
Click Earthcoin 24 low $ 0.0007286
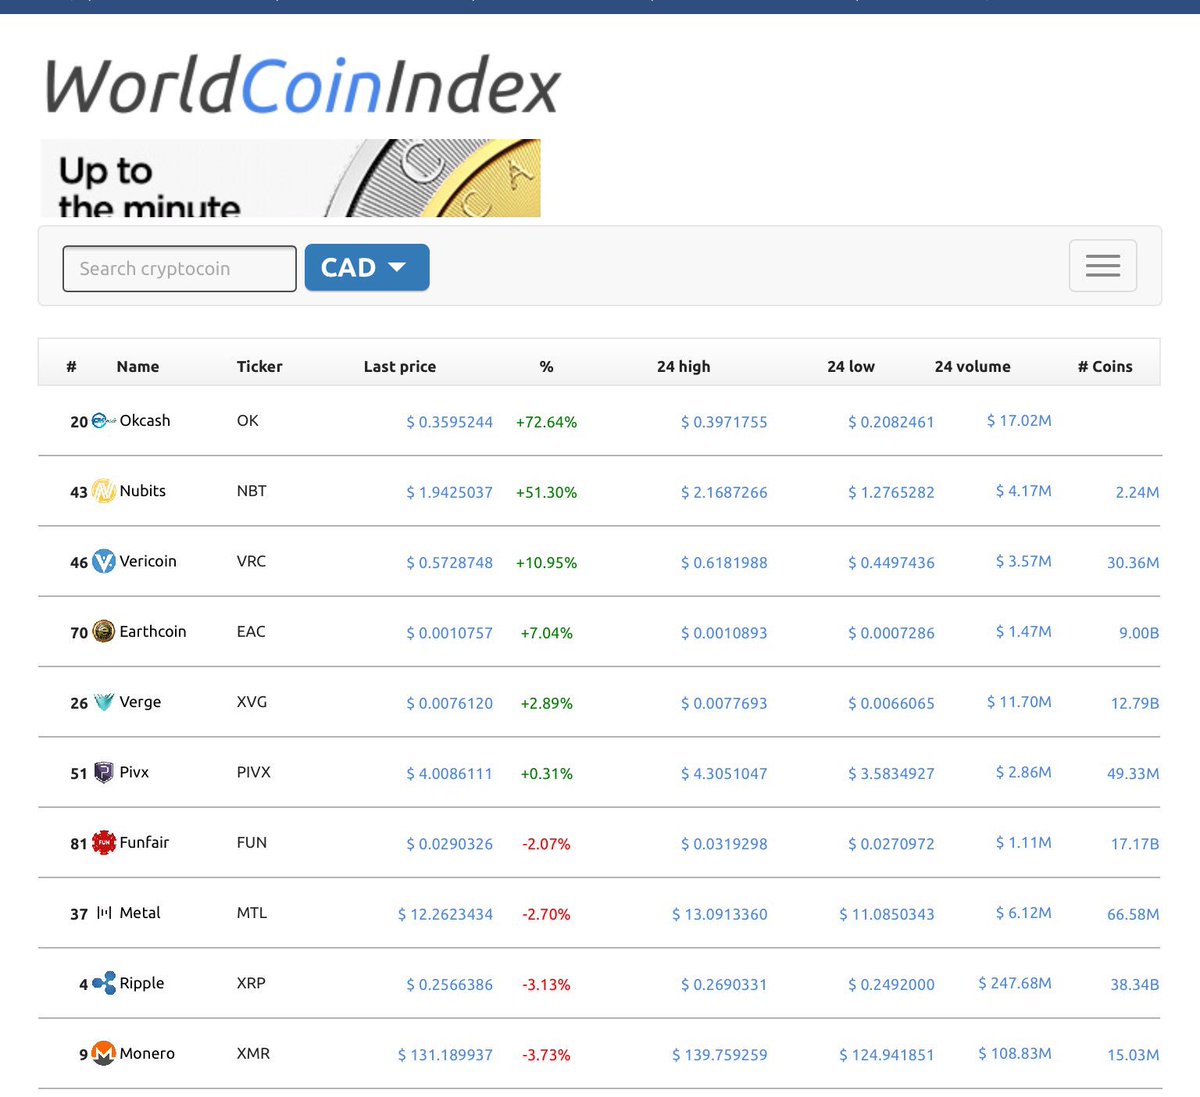[891, 633]
